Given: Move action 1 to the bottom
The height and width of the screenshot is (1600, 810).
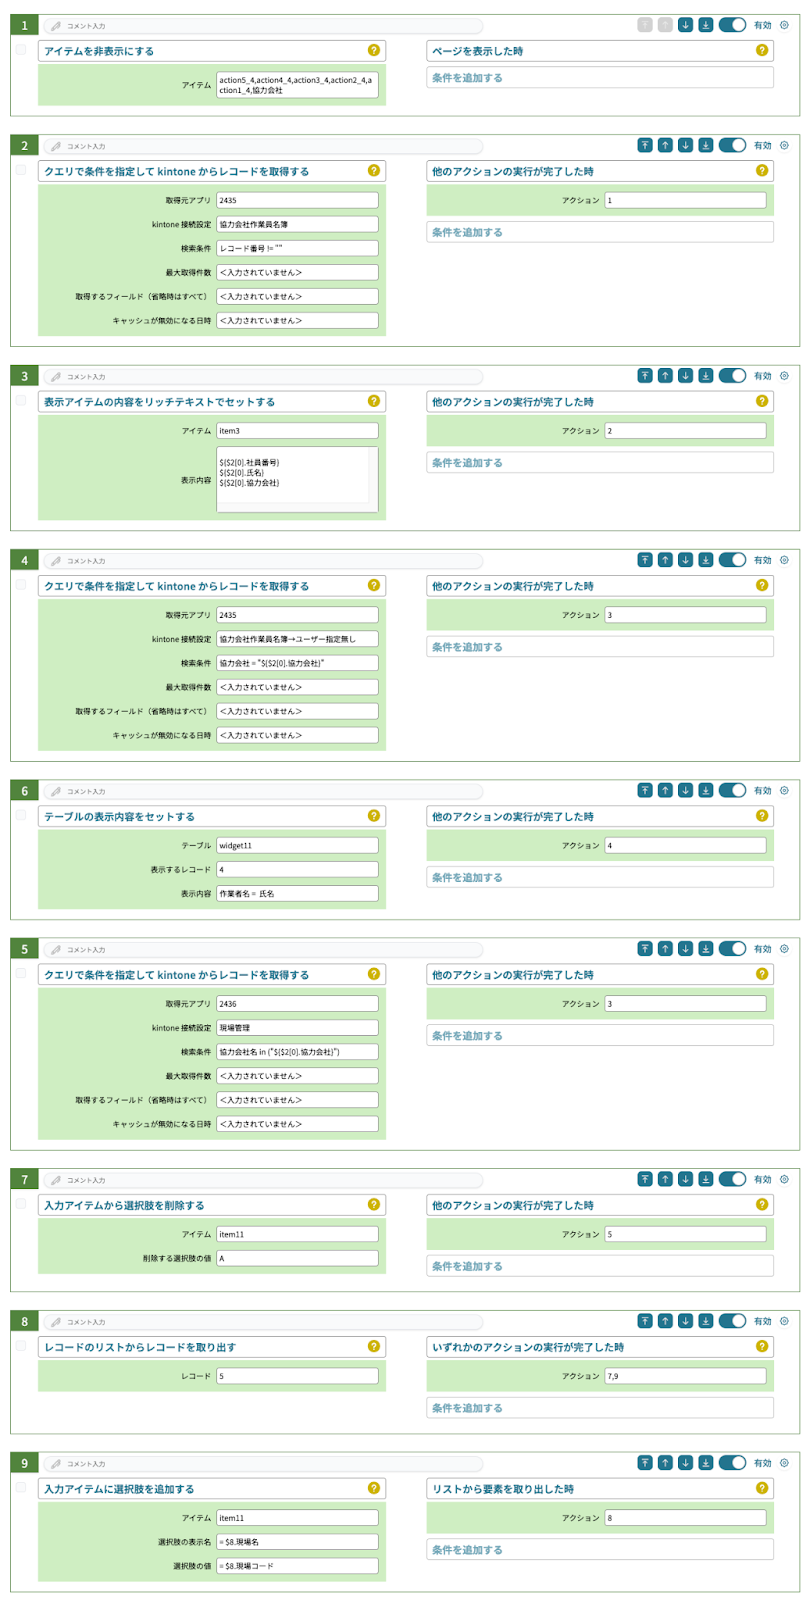Looking at the screenshot, I should (705, 25).
